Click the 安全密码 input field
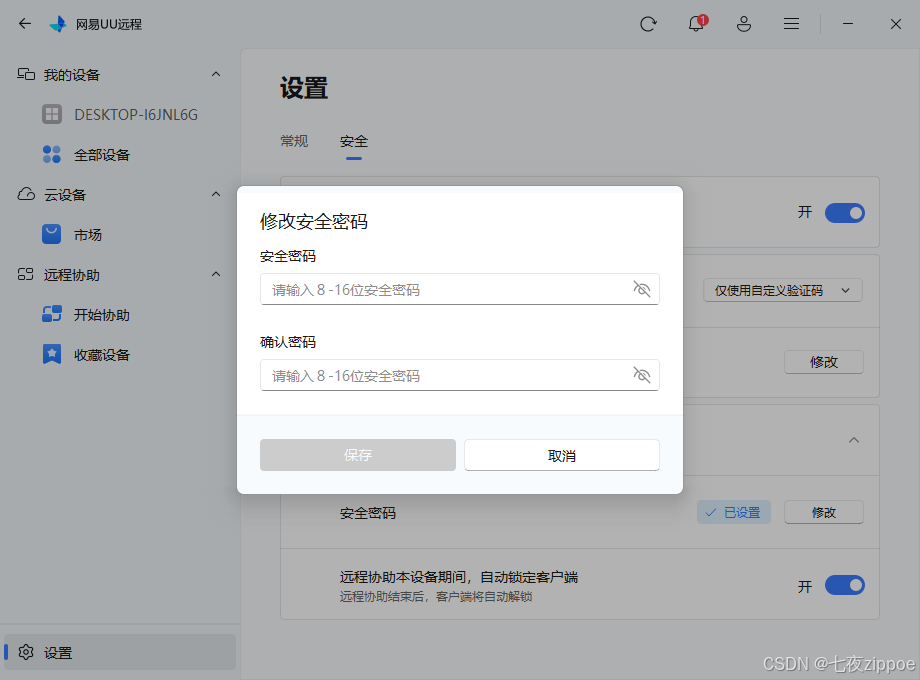The height and width of the screenshot is (680, 920). point(459,289)
